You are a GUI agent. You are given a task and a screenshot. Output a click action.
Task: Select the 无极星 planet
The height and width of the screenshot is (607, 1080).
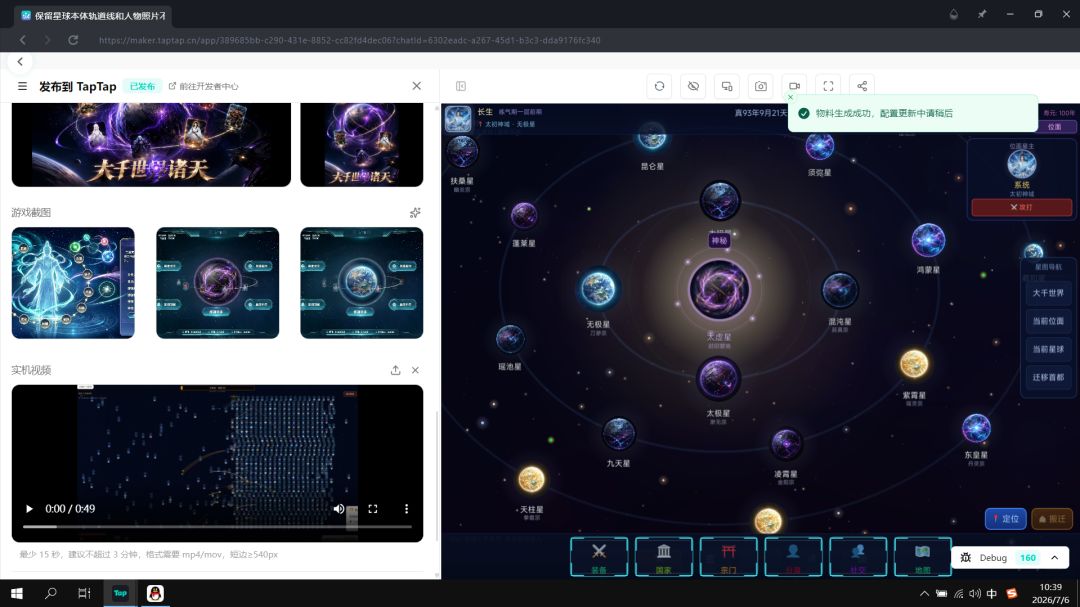pyautogui.click(x=598, y=288)
